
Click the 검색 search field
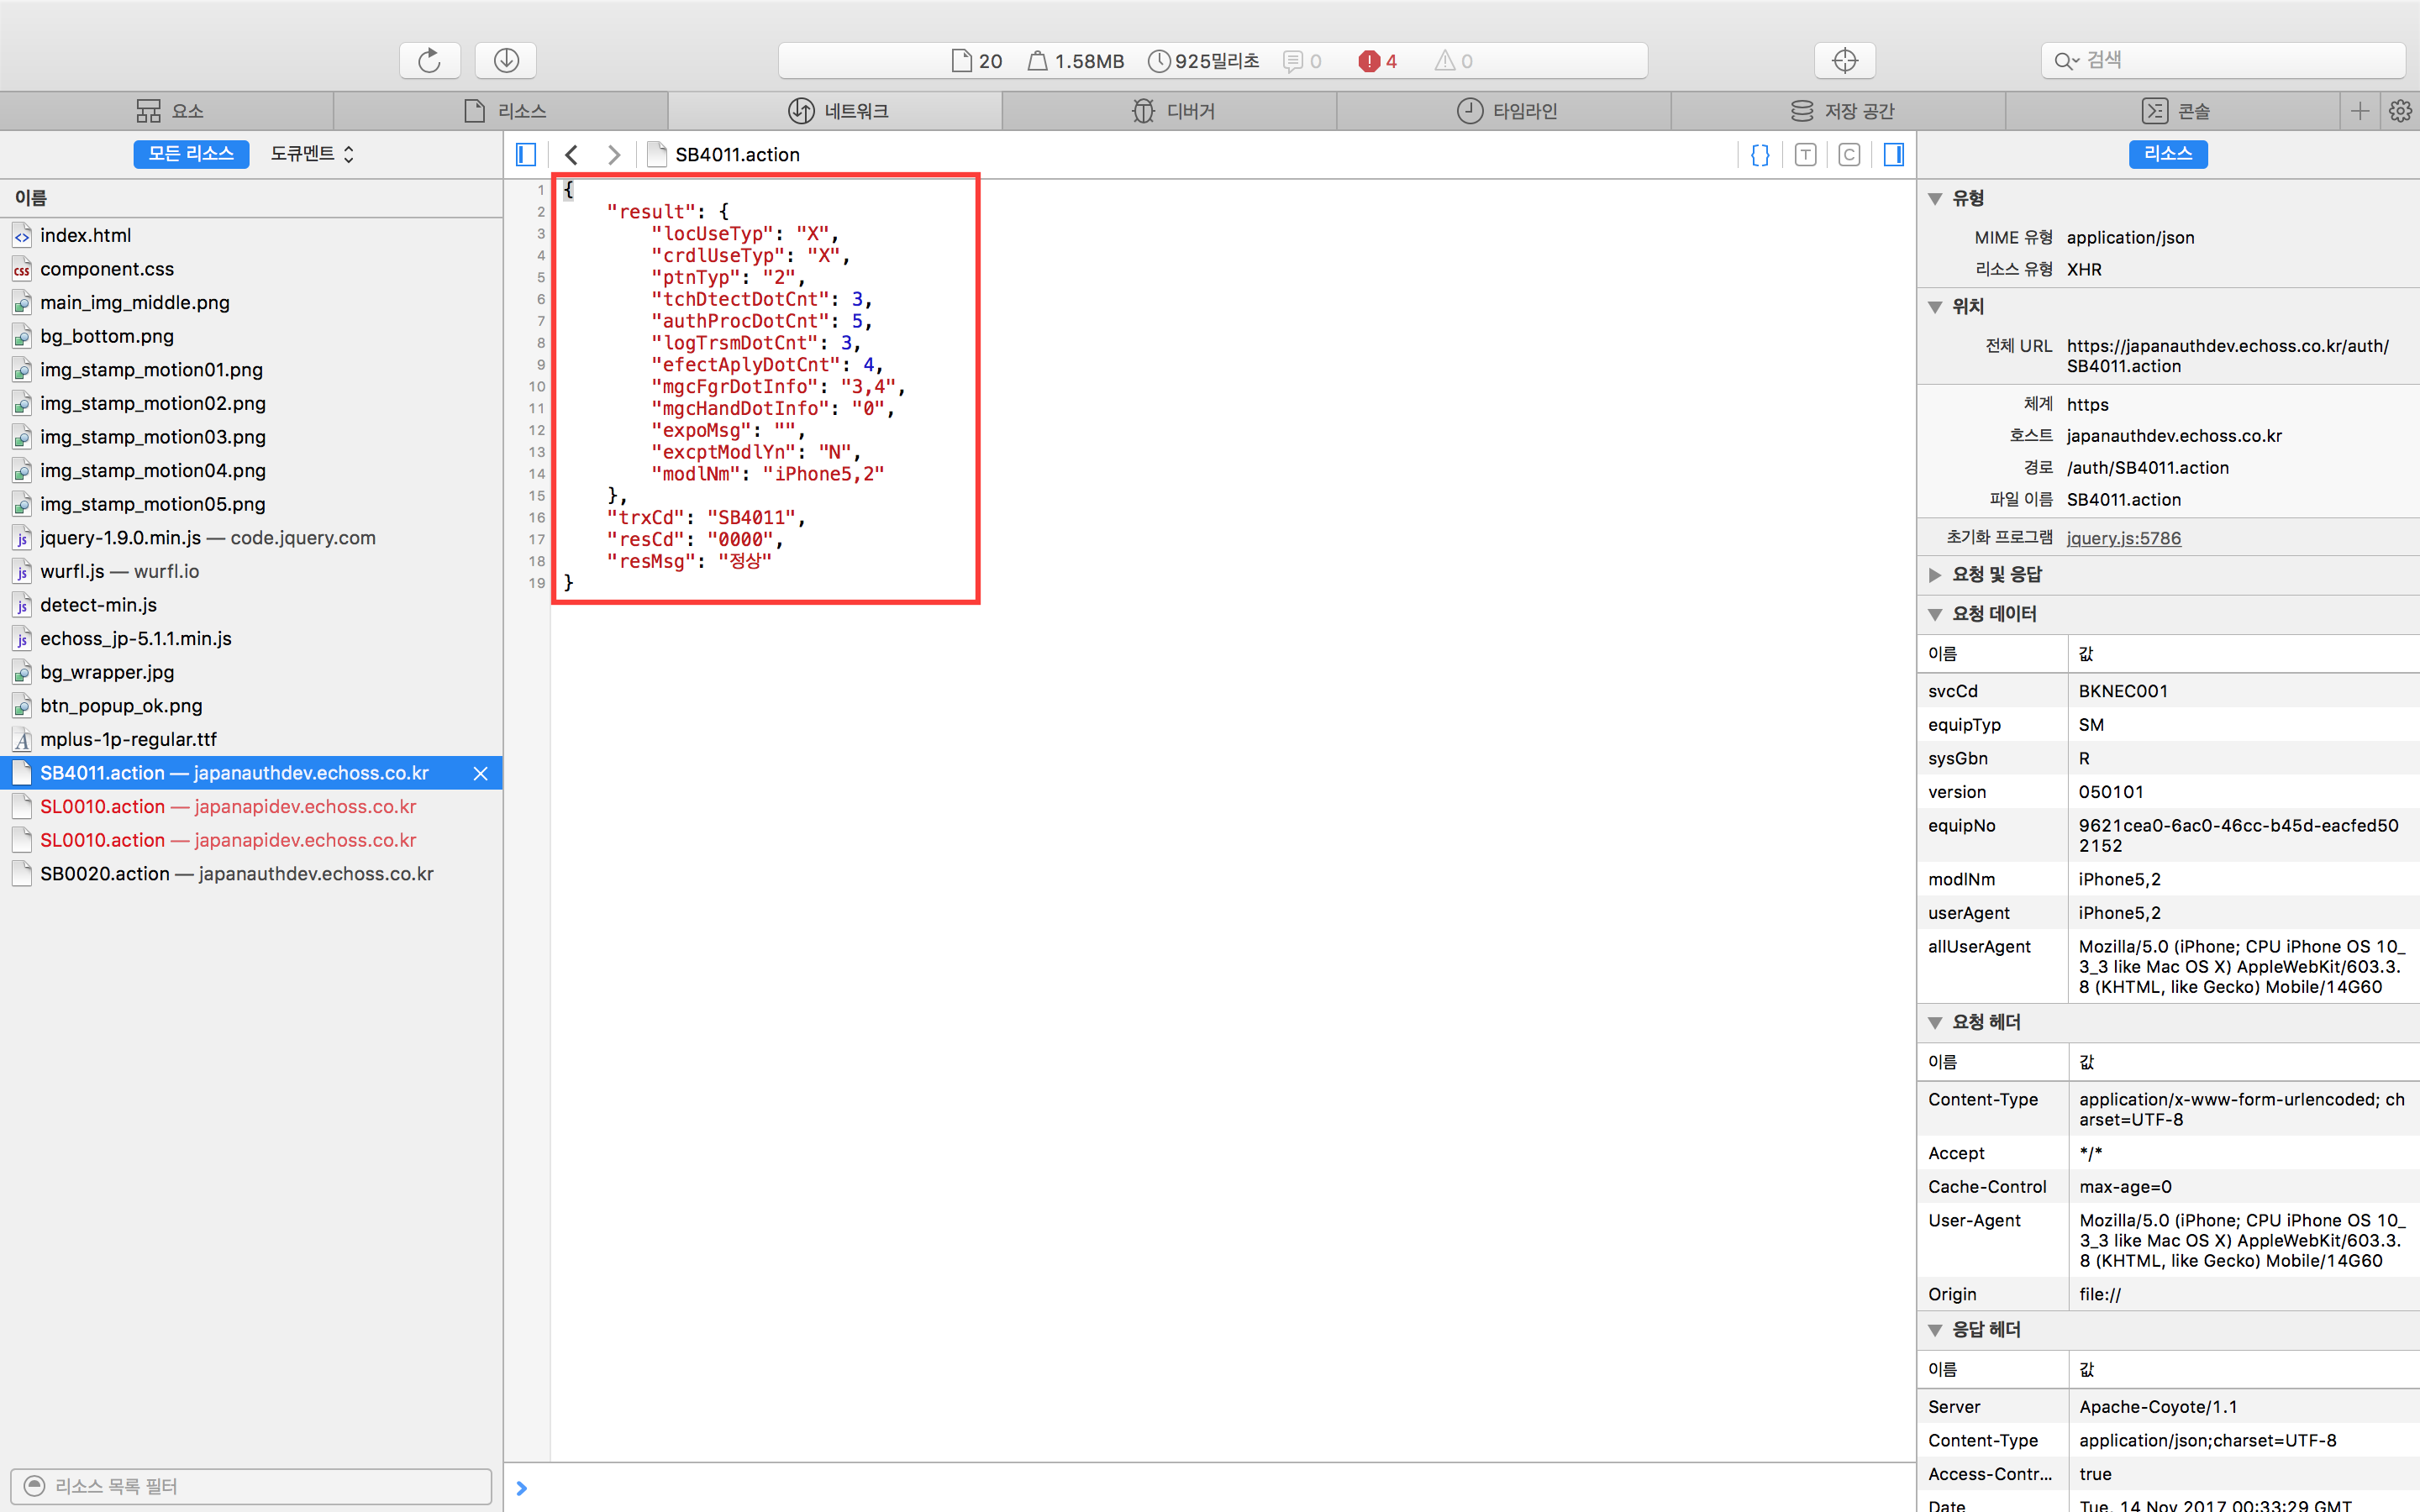[2223, 60]
